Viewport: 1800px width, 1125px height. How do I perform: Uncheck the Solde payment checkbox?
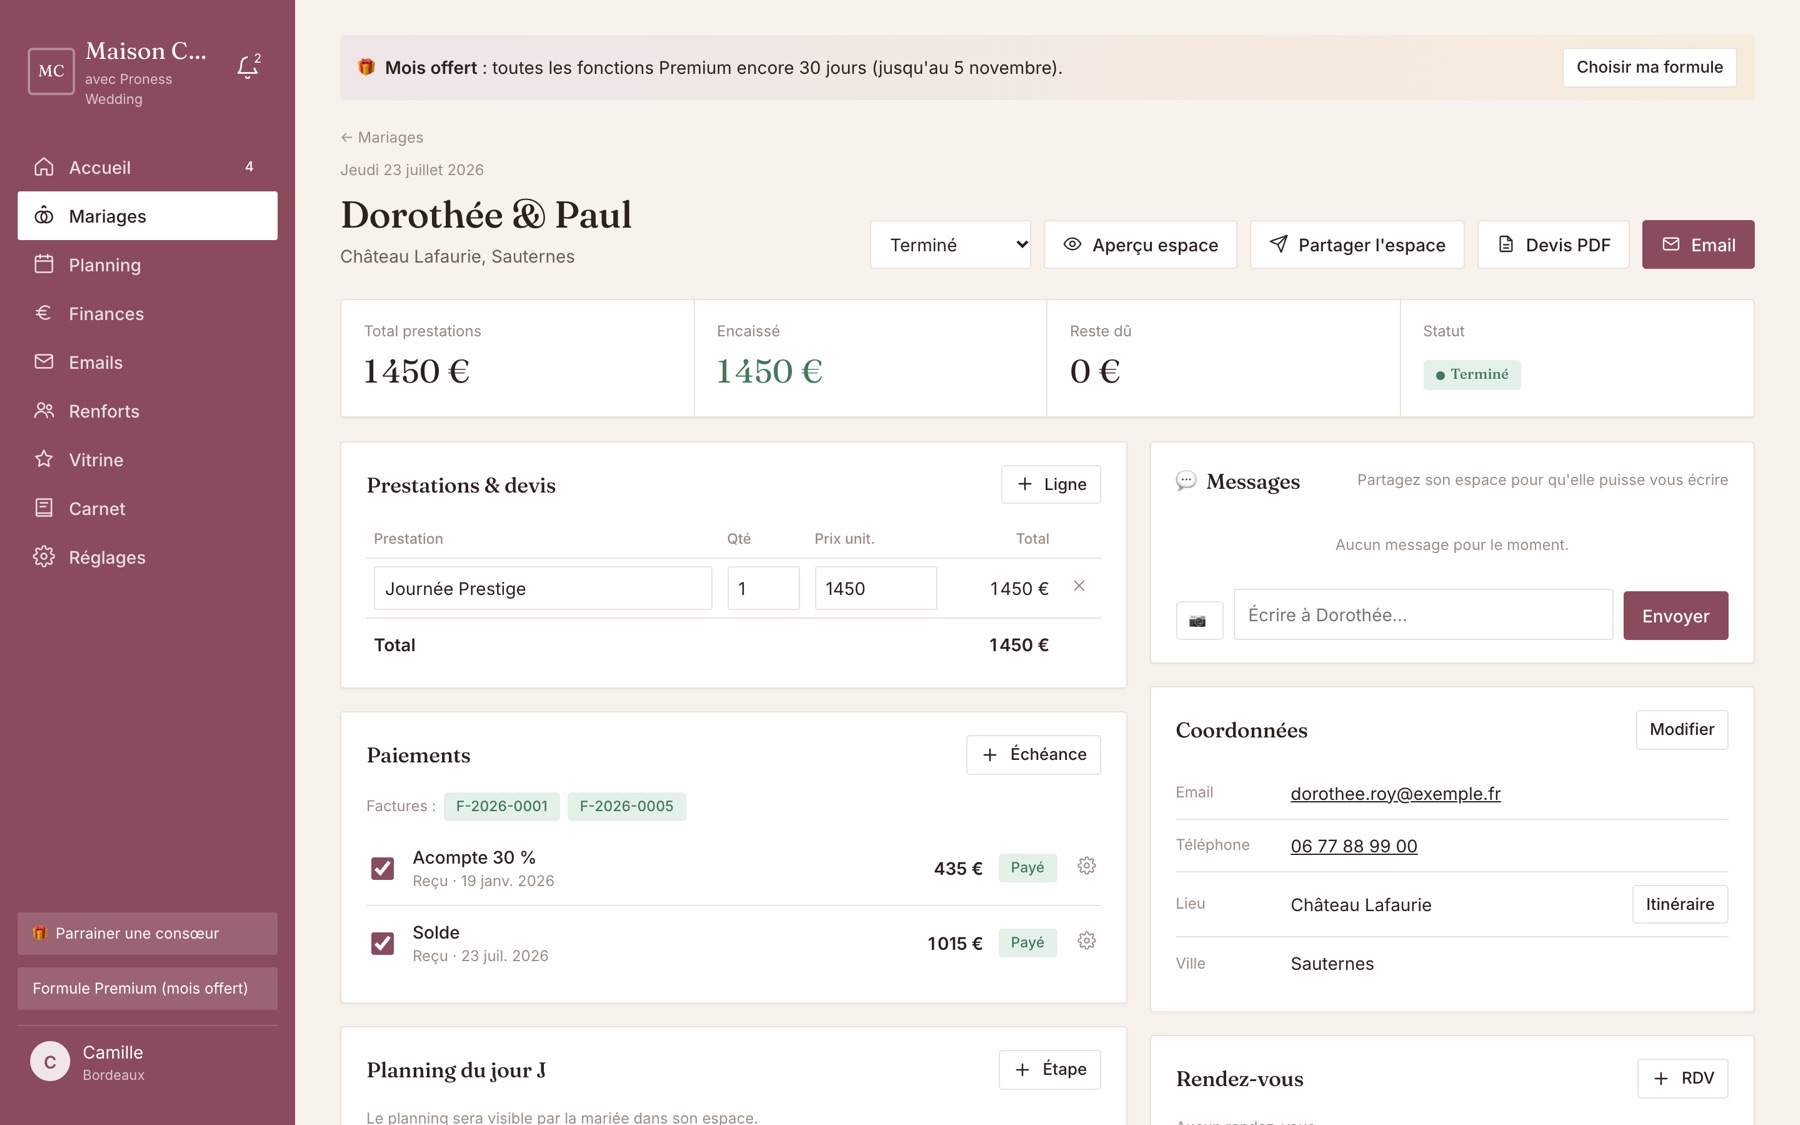coord(382,943)
